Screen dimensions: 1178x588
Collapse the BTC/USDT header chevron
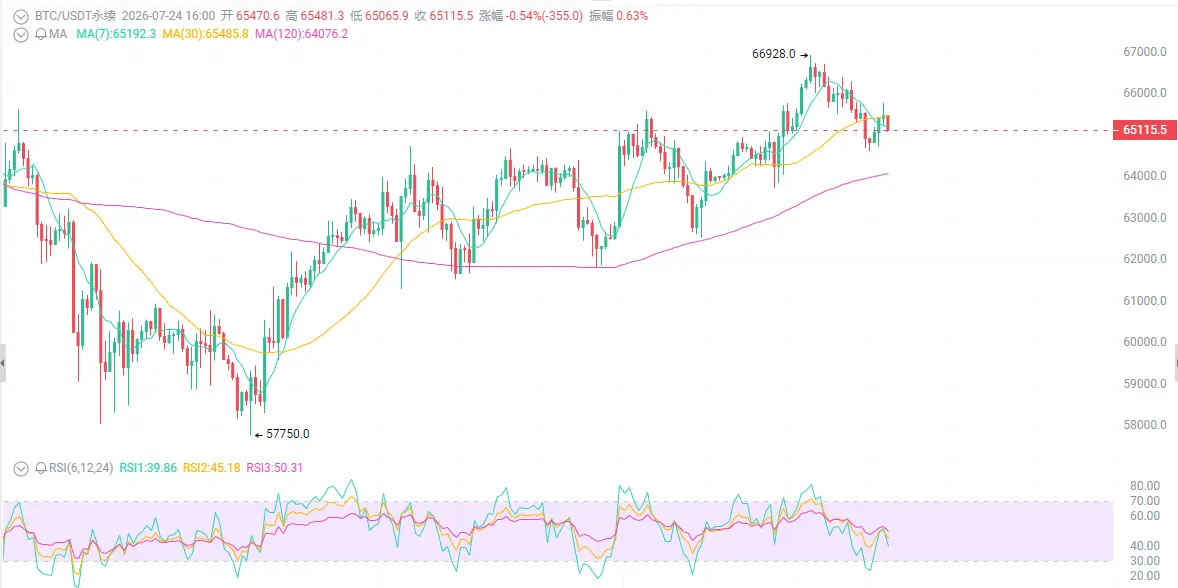(22, 15)
